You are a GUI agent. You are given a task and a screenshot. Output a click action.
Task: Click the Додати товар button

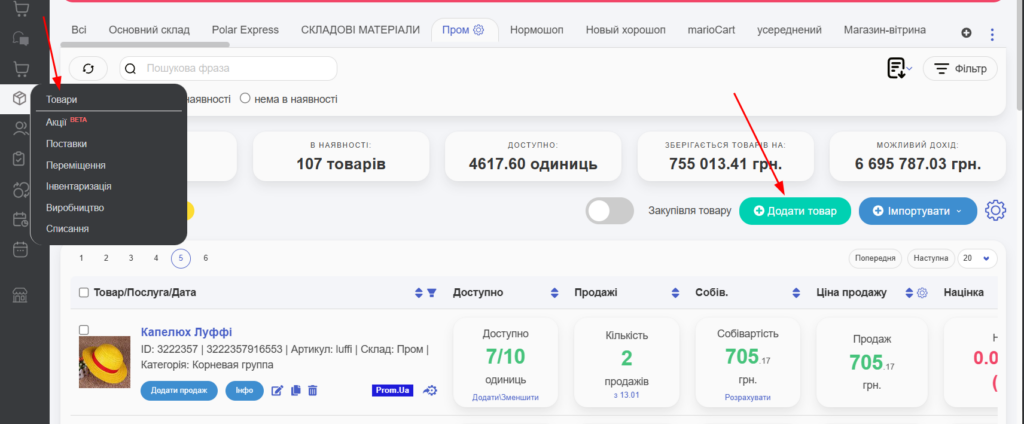tap(794, 211)
